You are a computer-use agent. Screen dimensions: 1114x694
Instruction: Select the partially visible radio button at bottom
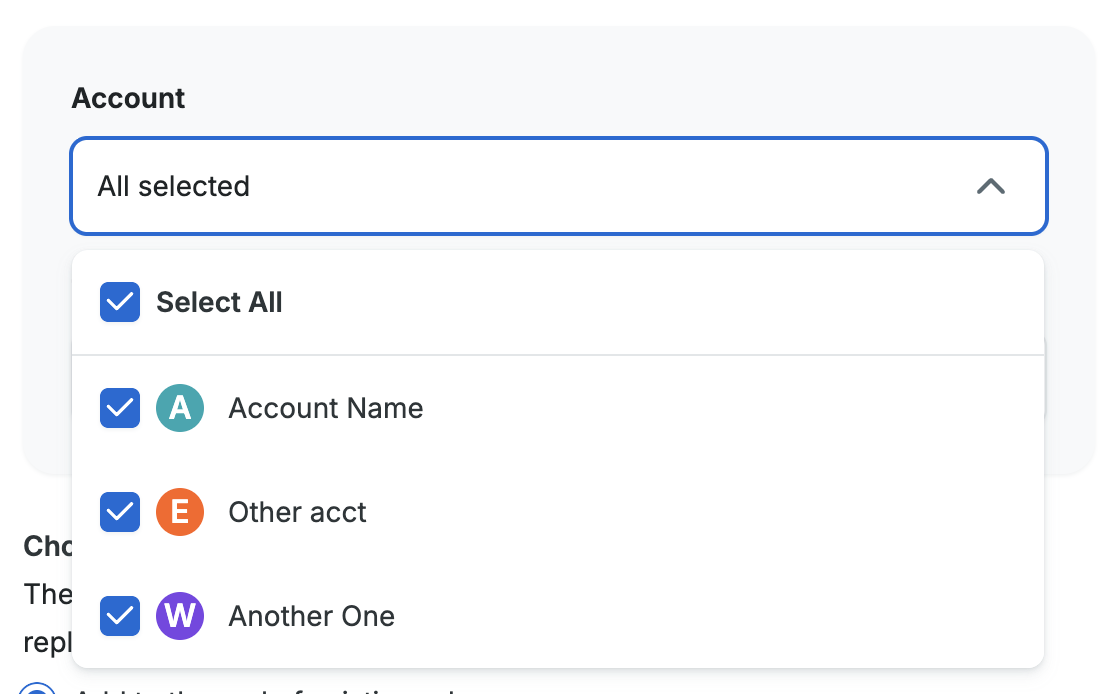coord(38,689)
